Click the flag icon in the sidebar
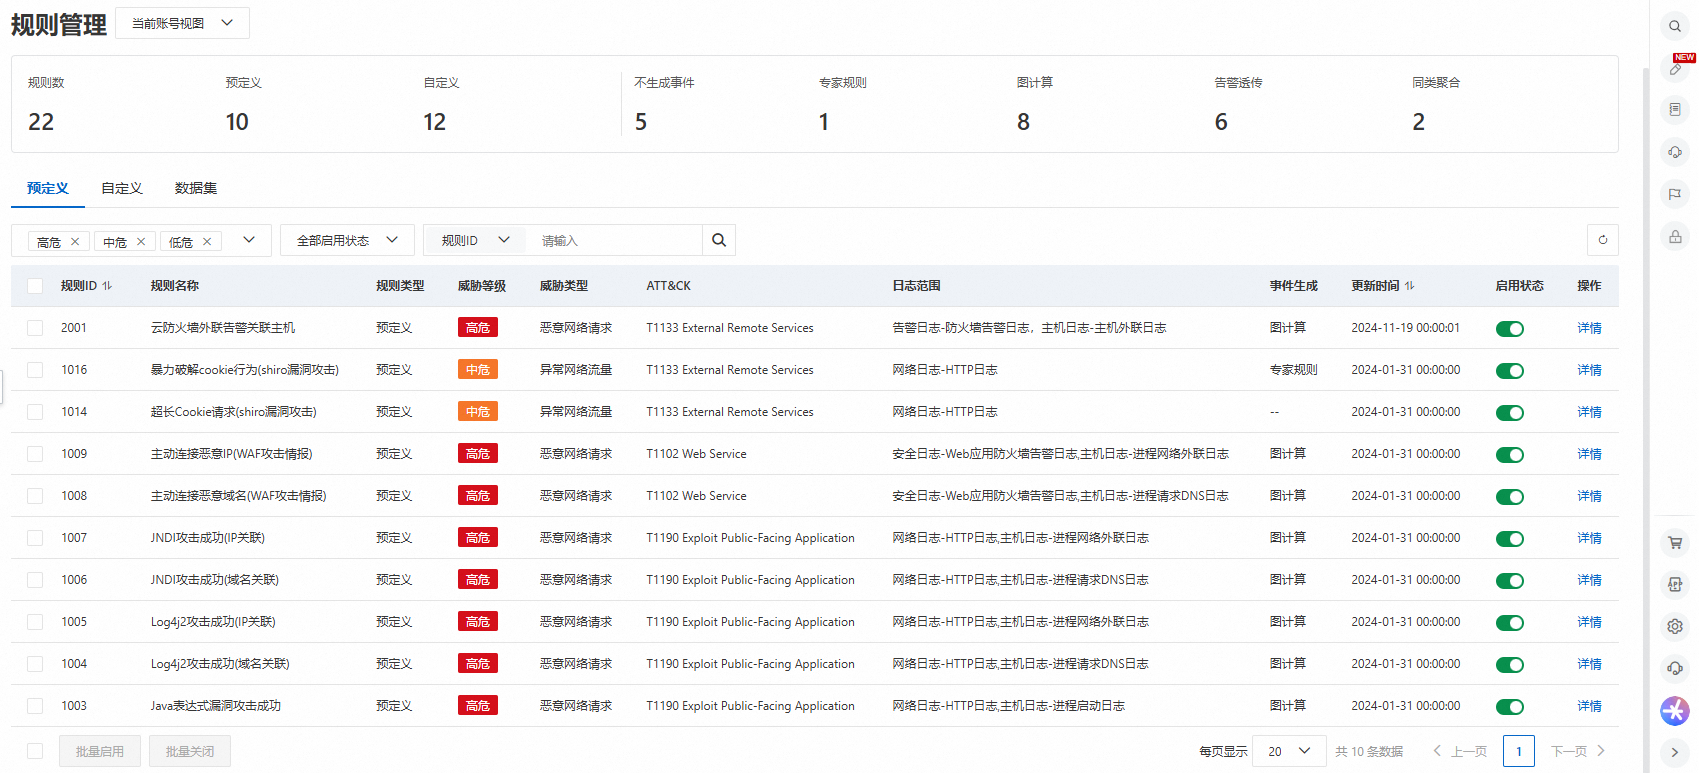Viewport: 1699px width, 773px height. [1675, 194]
